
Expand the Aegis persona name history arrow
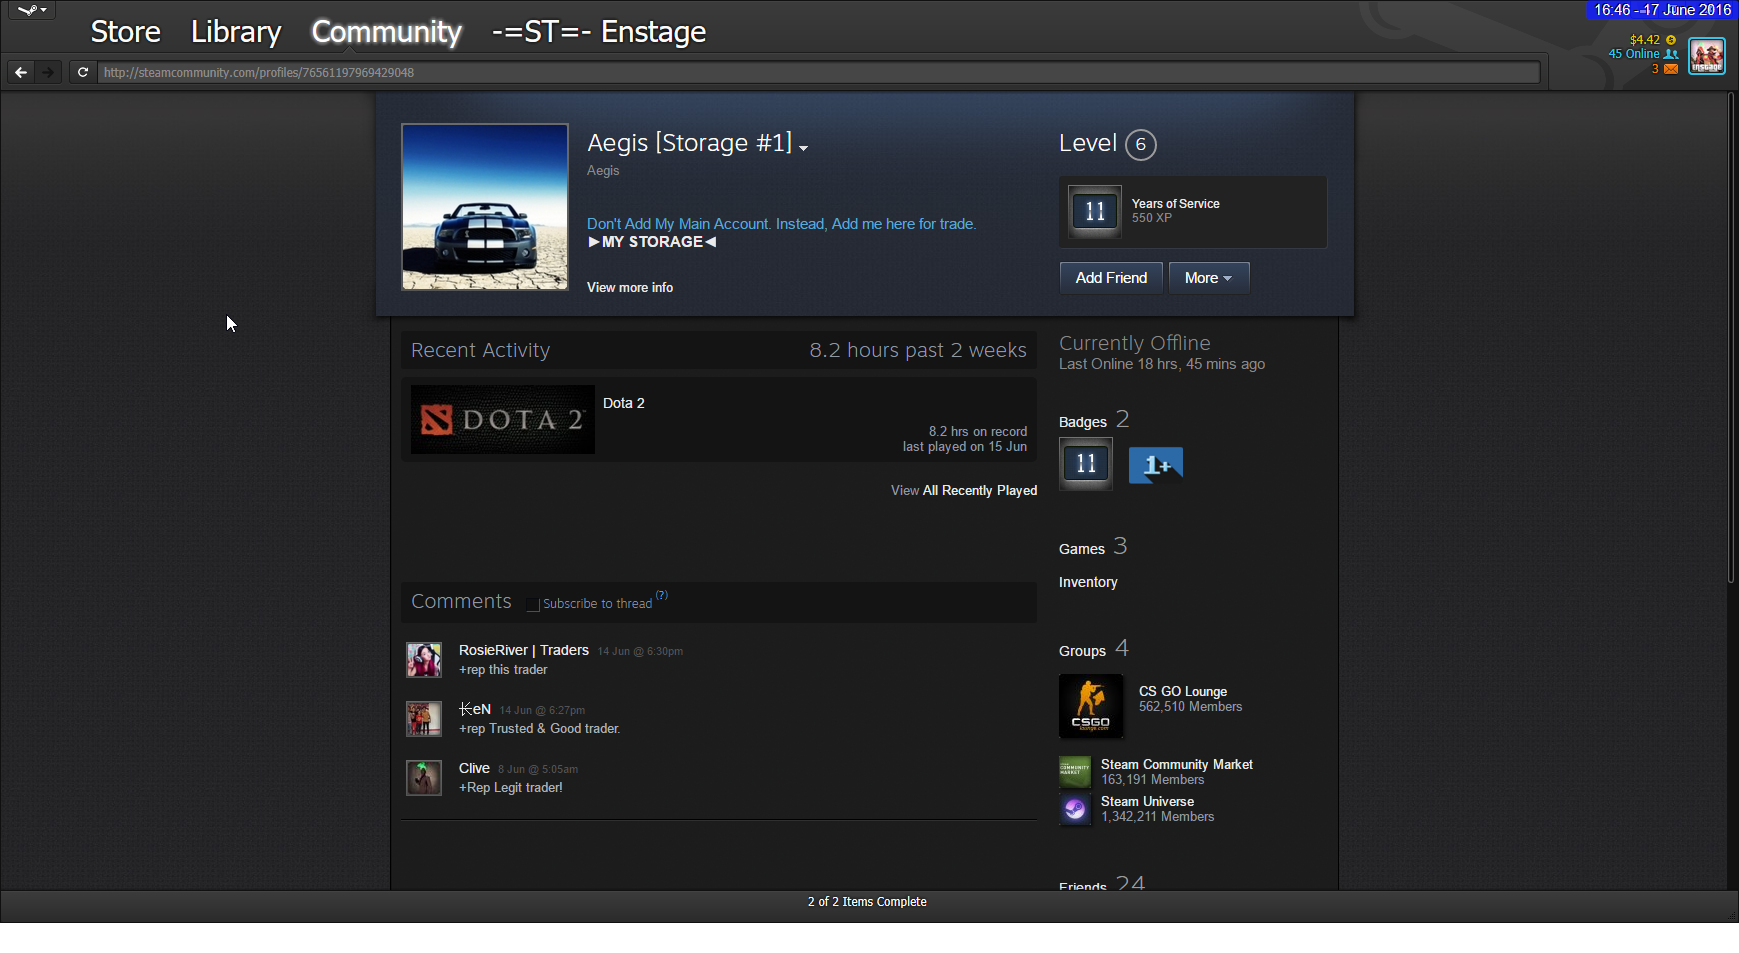[803, 148]
